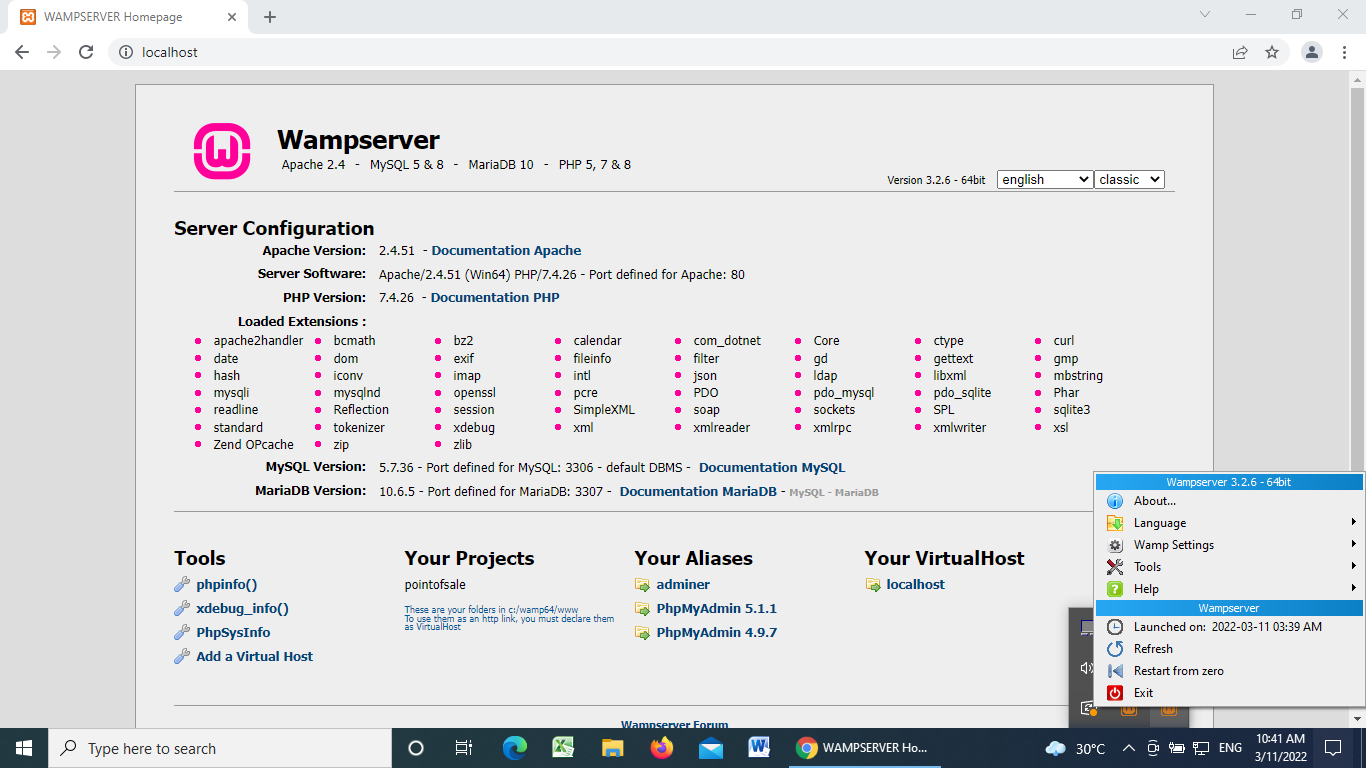The image size is (1366, 768).
Task: Open the Documentation MySQL link
Action: pos(772,468)
